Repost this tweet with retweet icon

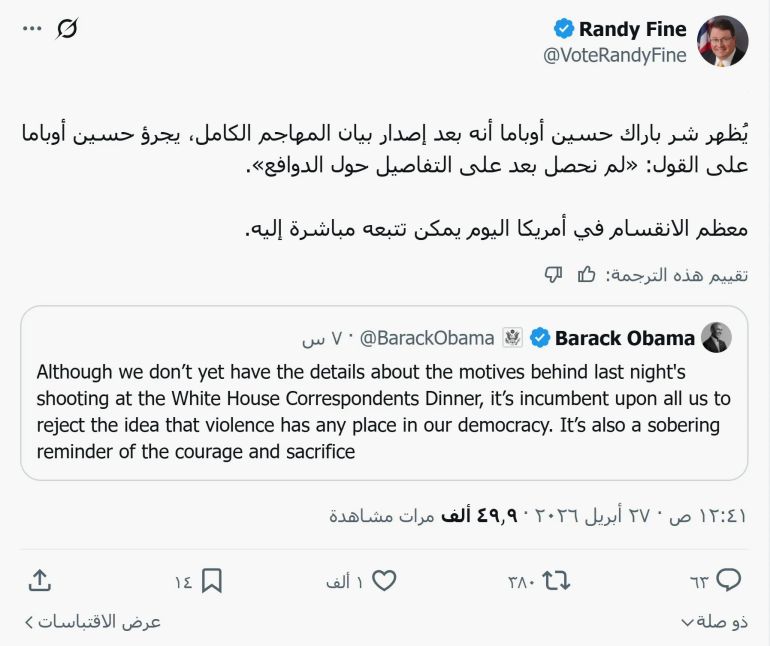[556, 580]
